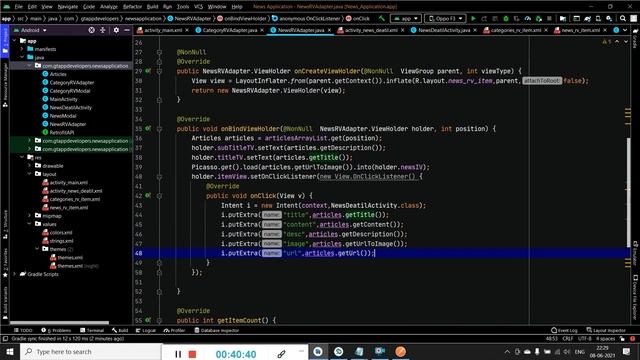
Task: Click override gutter icon on line 35
Action: point(148,129)
